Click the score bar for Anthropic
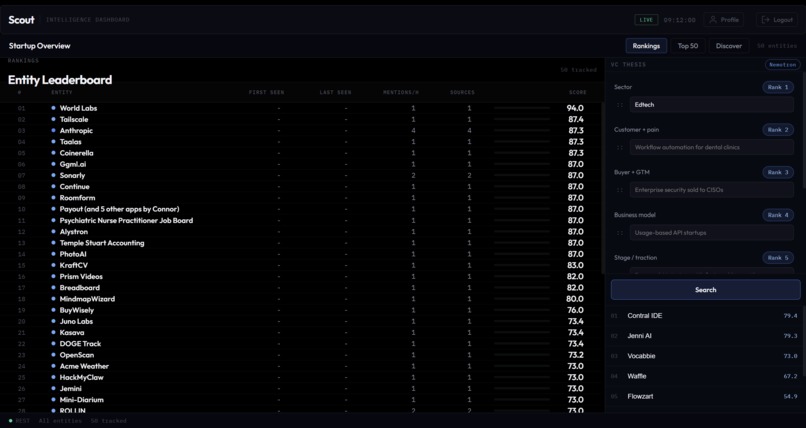 coord(522,131)
